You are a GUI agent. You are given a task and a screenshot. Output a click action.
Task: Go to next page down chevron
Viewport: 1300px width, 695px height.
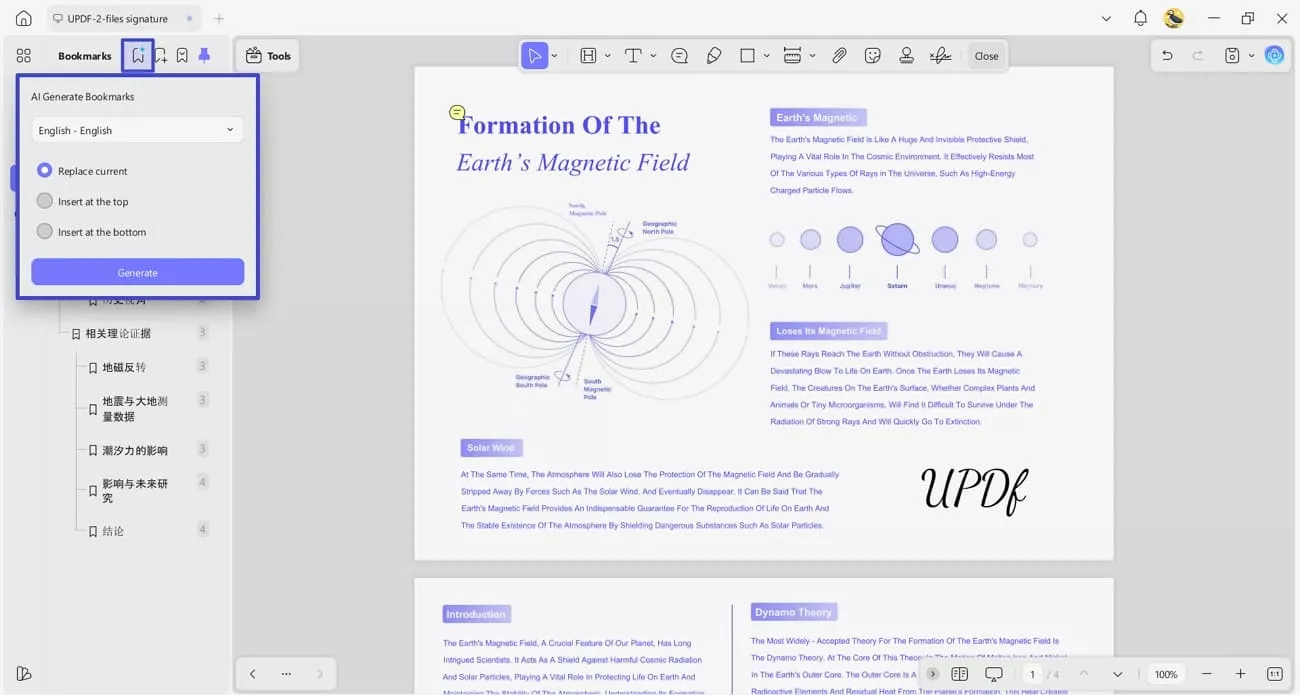[x=1118, y=674]
